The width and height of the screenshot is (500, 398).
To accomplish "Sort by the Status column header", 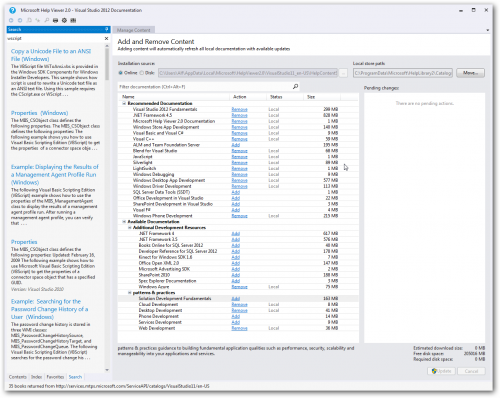I will pyautogui.click(x=276, y=97).
